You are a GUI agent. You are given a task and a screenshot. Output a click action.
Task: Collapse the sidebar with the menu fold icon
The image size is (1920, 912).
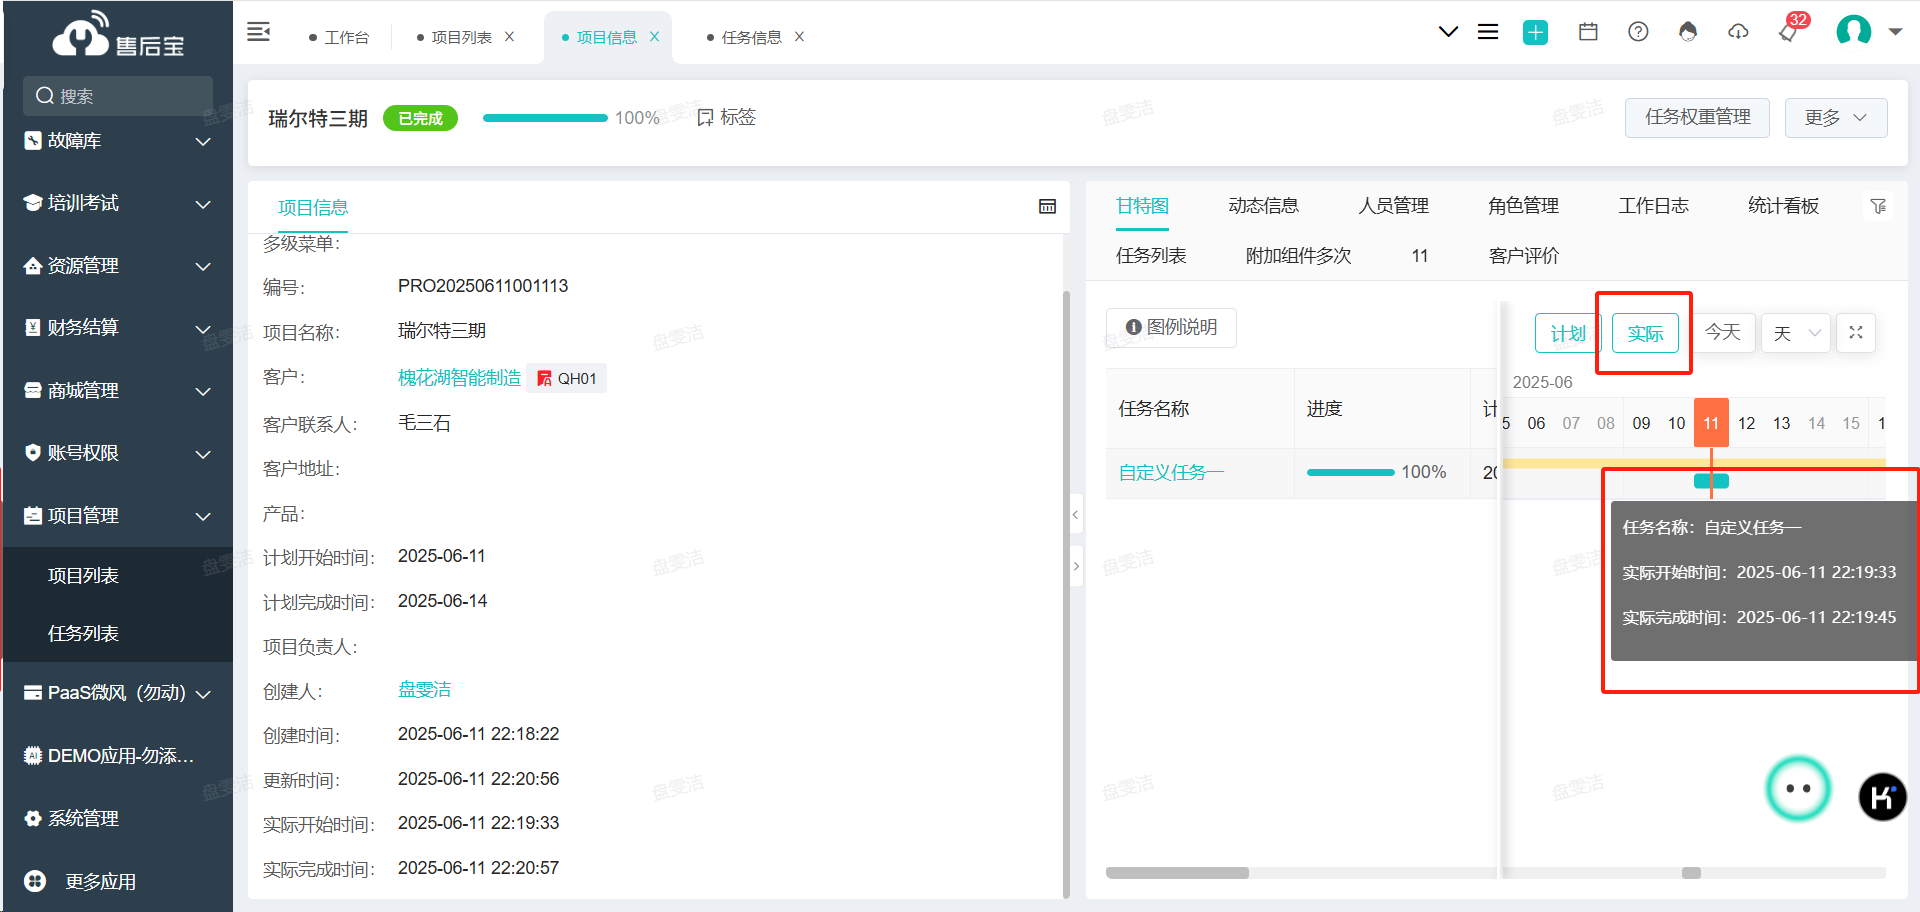tap(259, 32)
